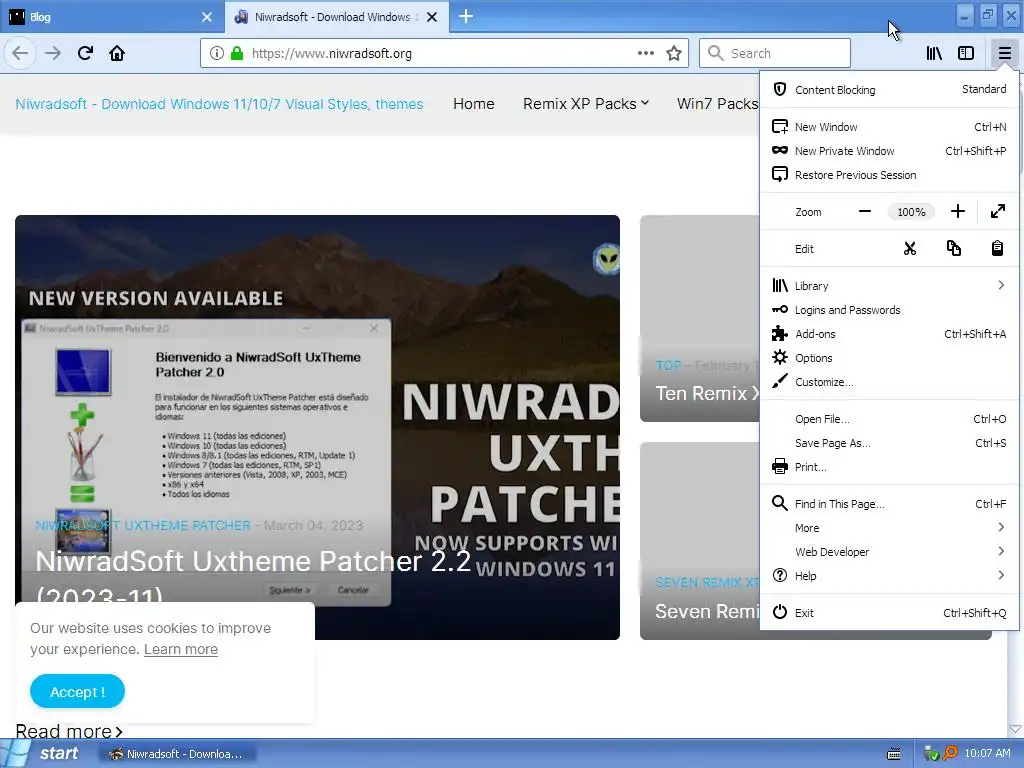The height and width of the screenshot is (768, 1024).
Task: Bookmark this page with the star icon
Action: pos(674,53)
